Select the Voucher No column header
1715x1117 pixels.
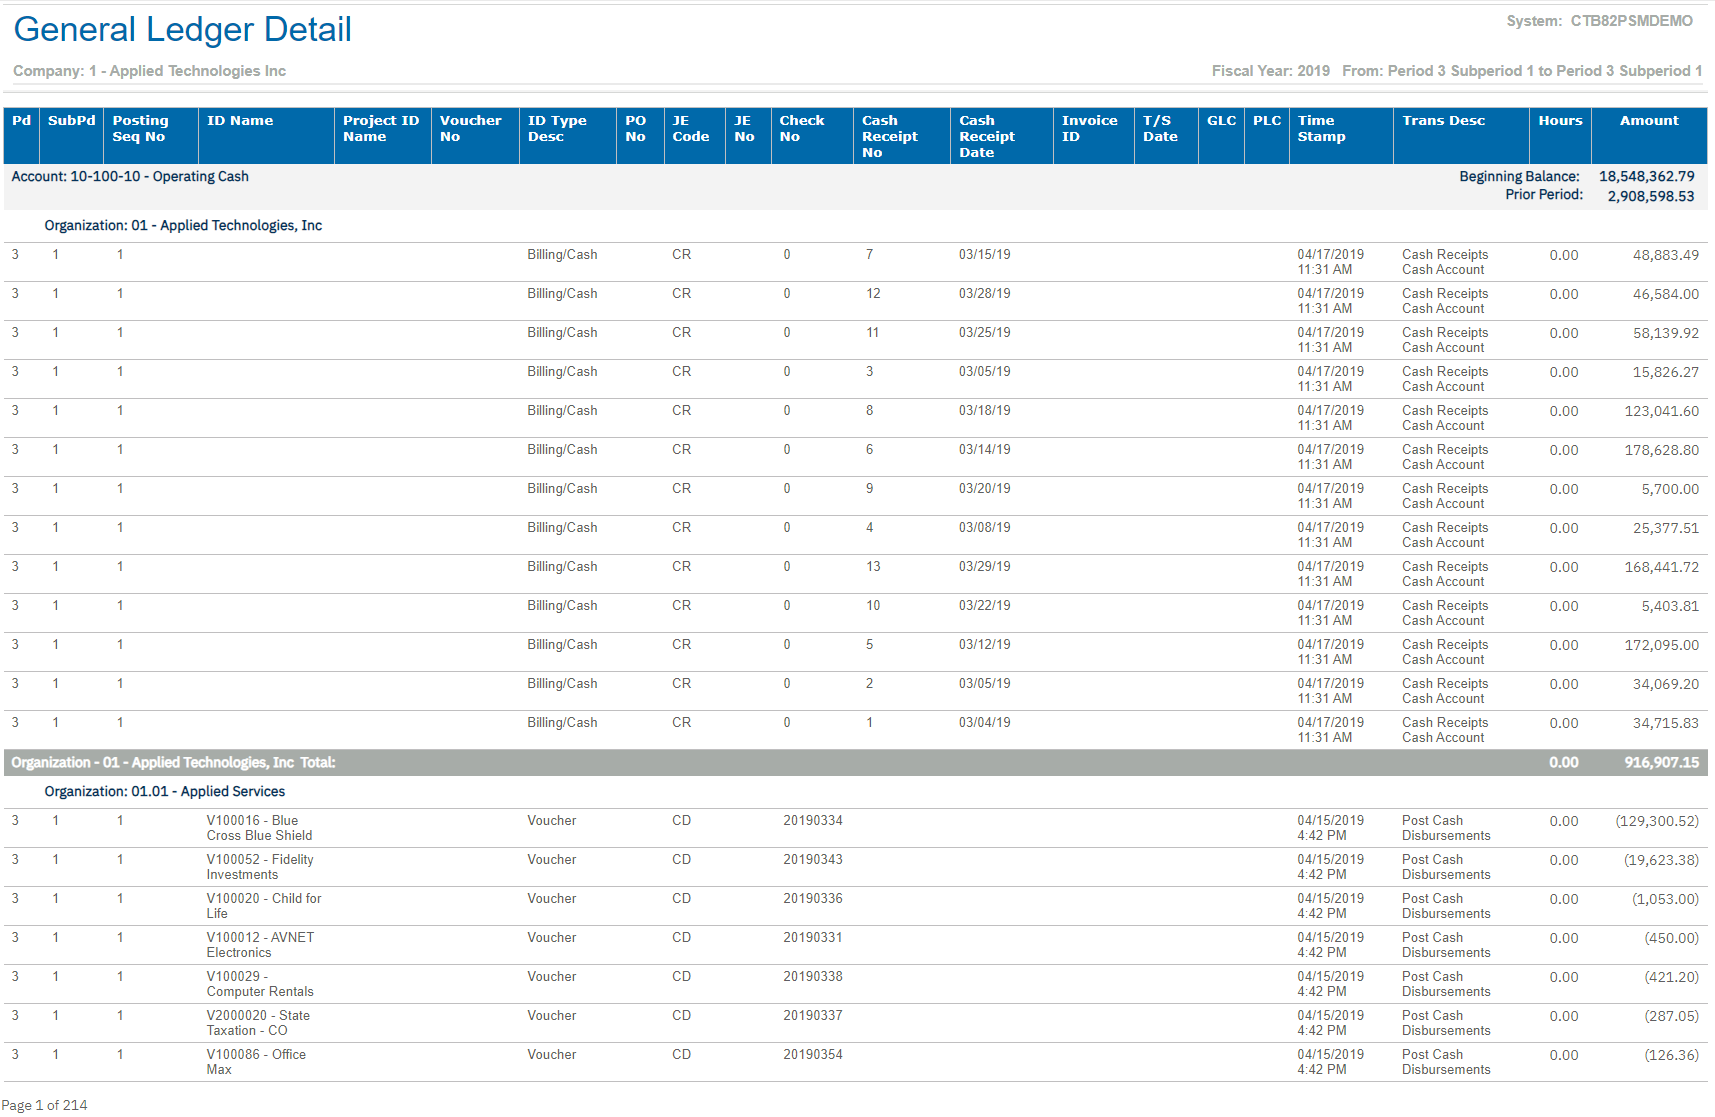point(470,129)
